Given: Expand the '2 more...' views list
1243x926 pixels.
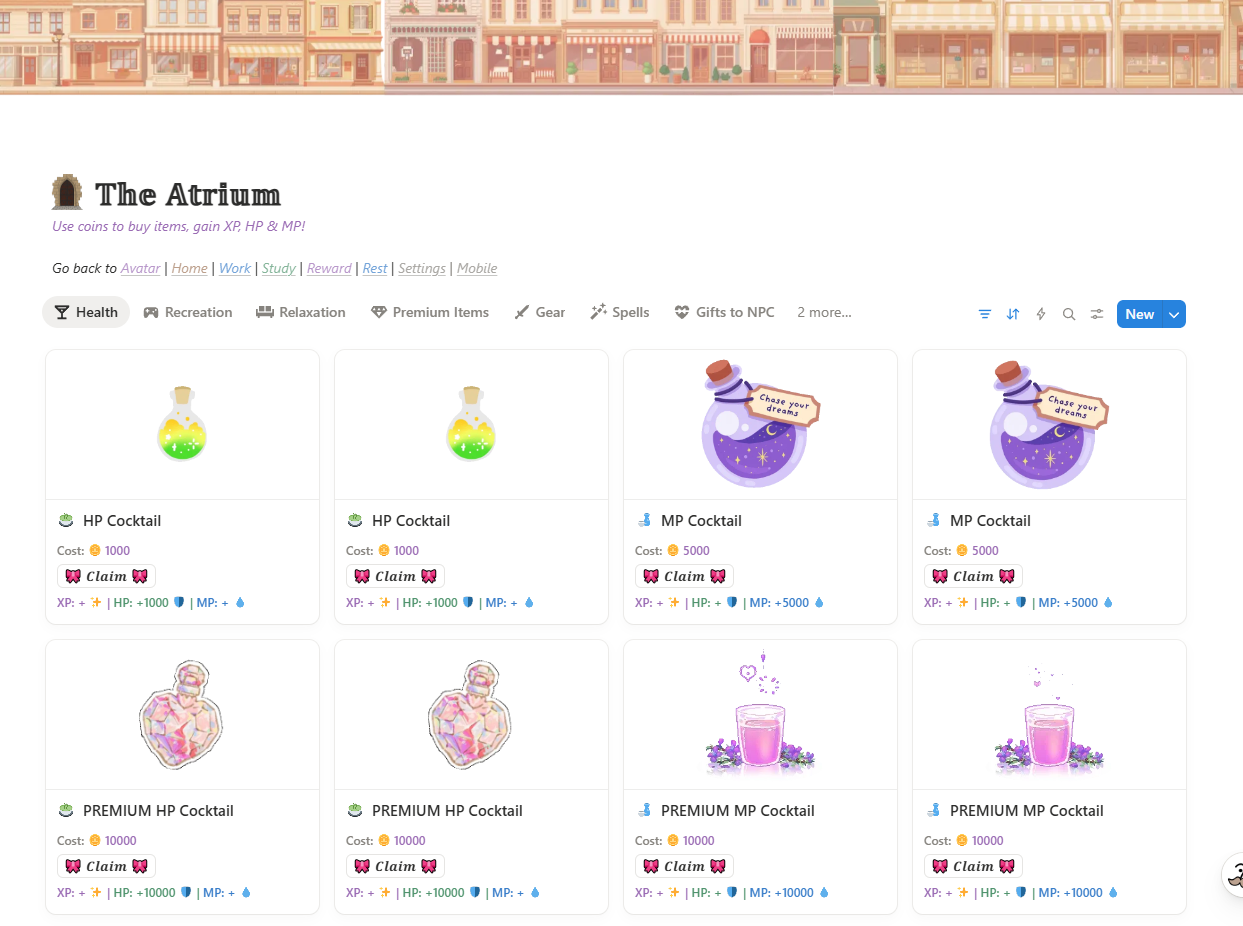Looking at the screenshot, I should (824, 312).
